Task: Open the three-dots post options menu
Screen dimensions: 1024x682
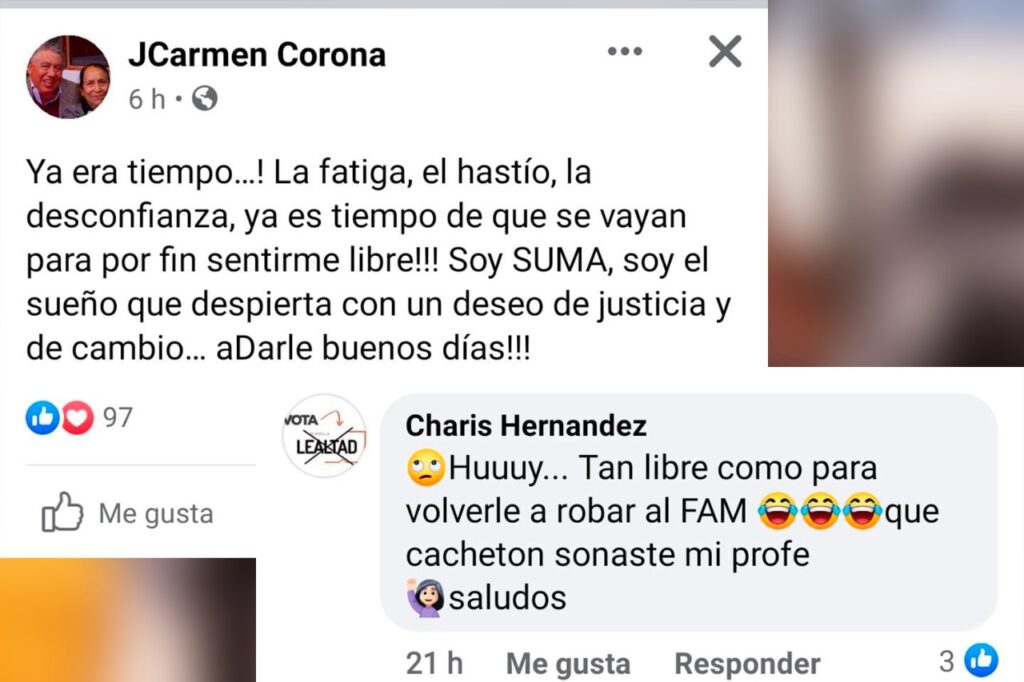Action: (624, 51)
